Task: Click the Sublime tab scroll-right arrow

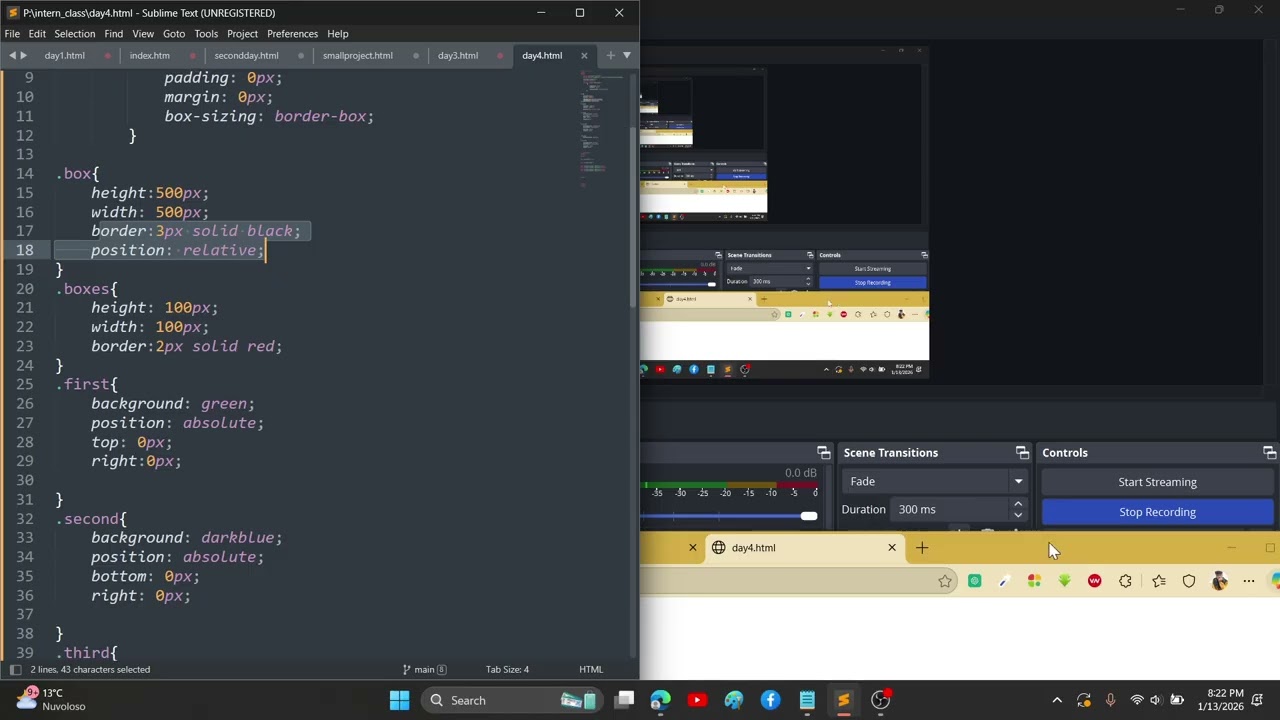Action: coord(24,55)
